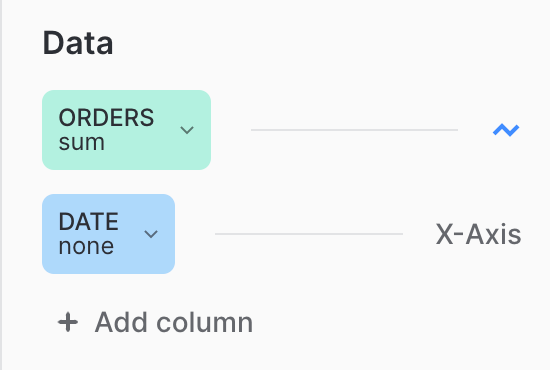Image resolution: width=550 pixels, height=370 pixels.
Task: Click the connector line beside ORDERS pill
Action: pos(354,130)
